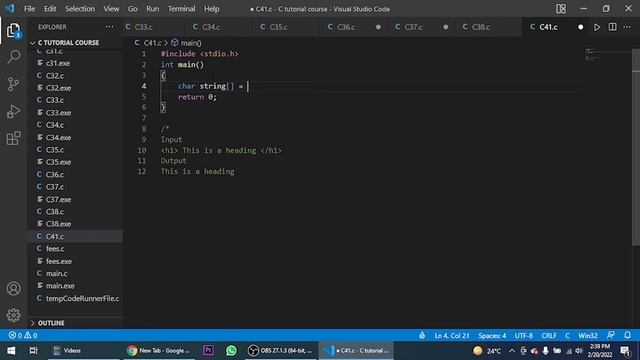Screen dimensions: 640x360
Task: Open the Accounts menu icon
Action: (13, 289)
